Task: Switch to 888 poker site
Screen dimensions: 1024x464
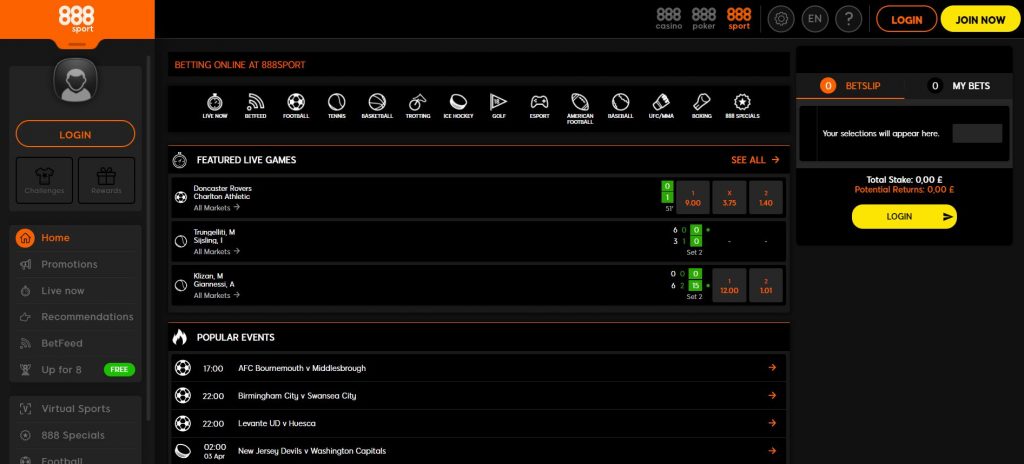Action: [x=704, y=19]
